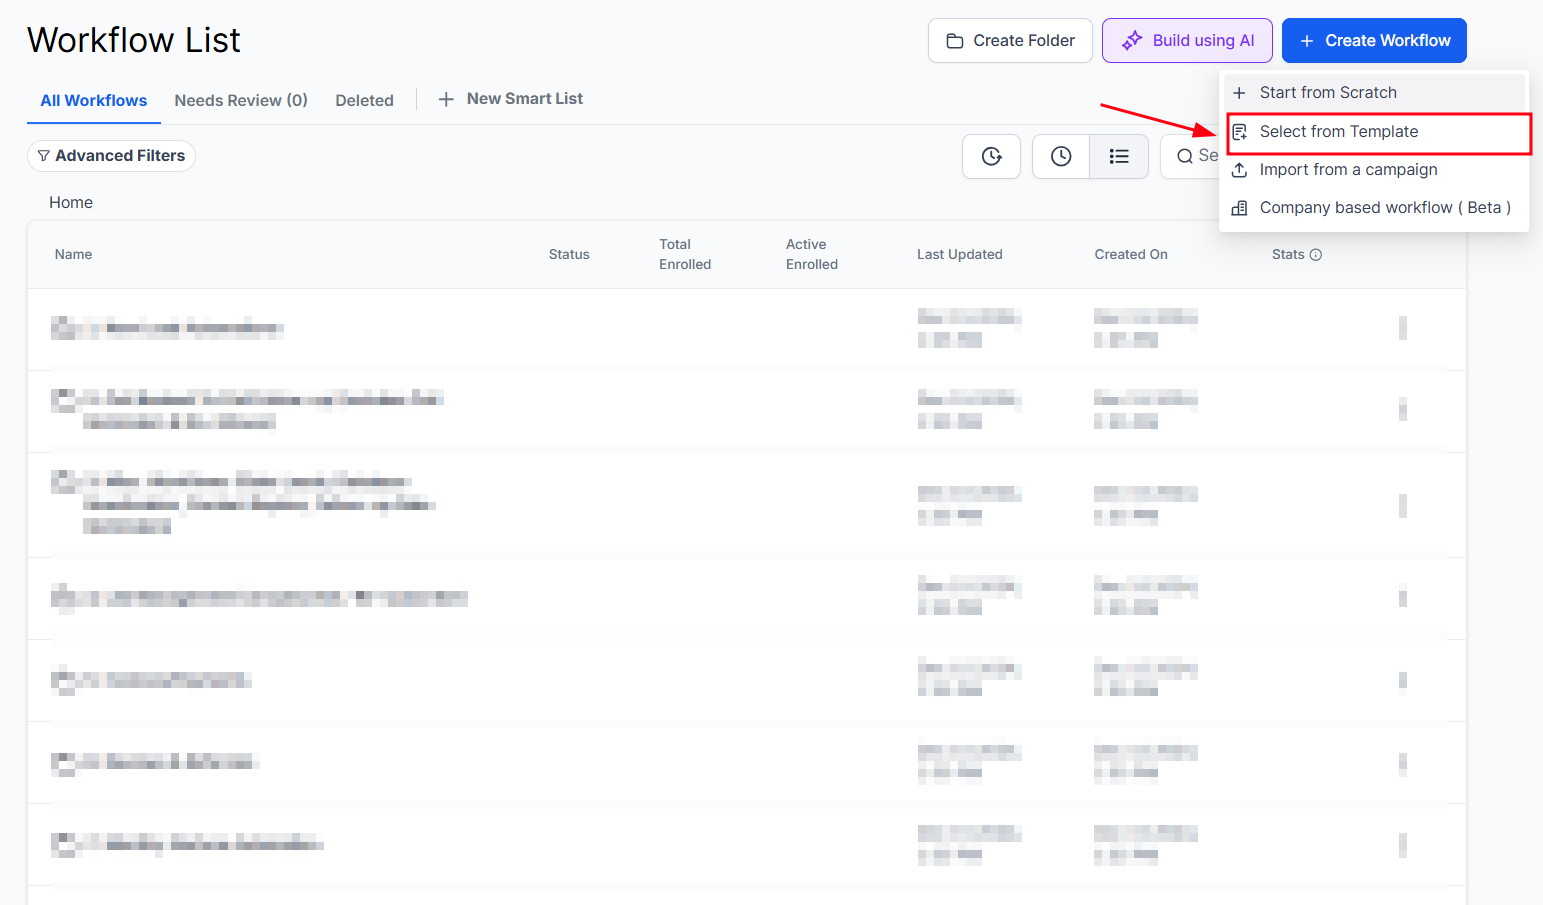Choose Start from Scratch option
The width and height of the screenshot is (1543, 905).
pyautogui.click(x=1327, y=93)
